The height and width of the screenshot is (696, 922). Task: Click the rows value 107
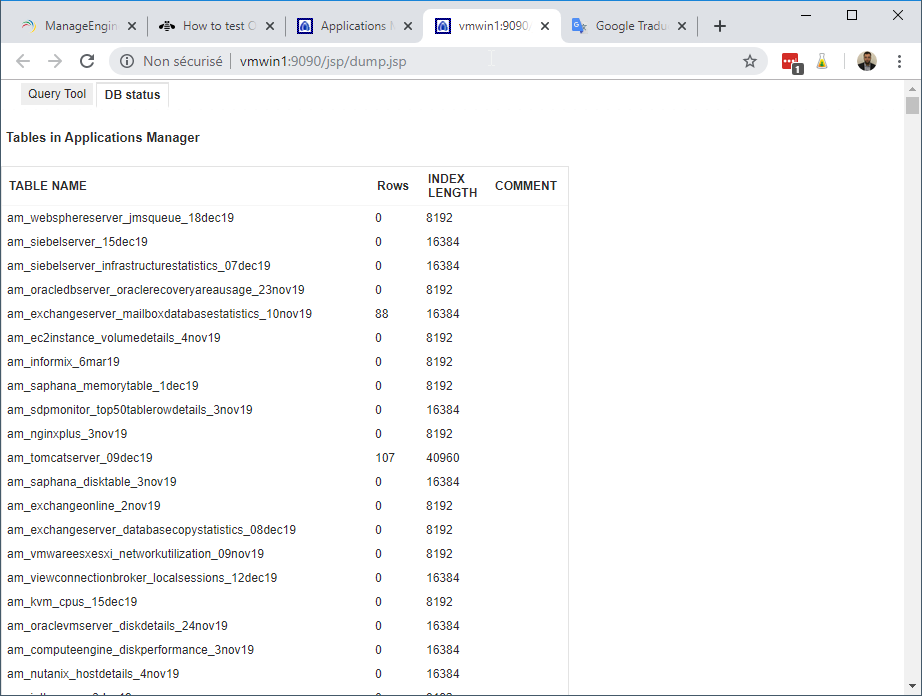click(x=385, y=458)
